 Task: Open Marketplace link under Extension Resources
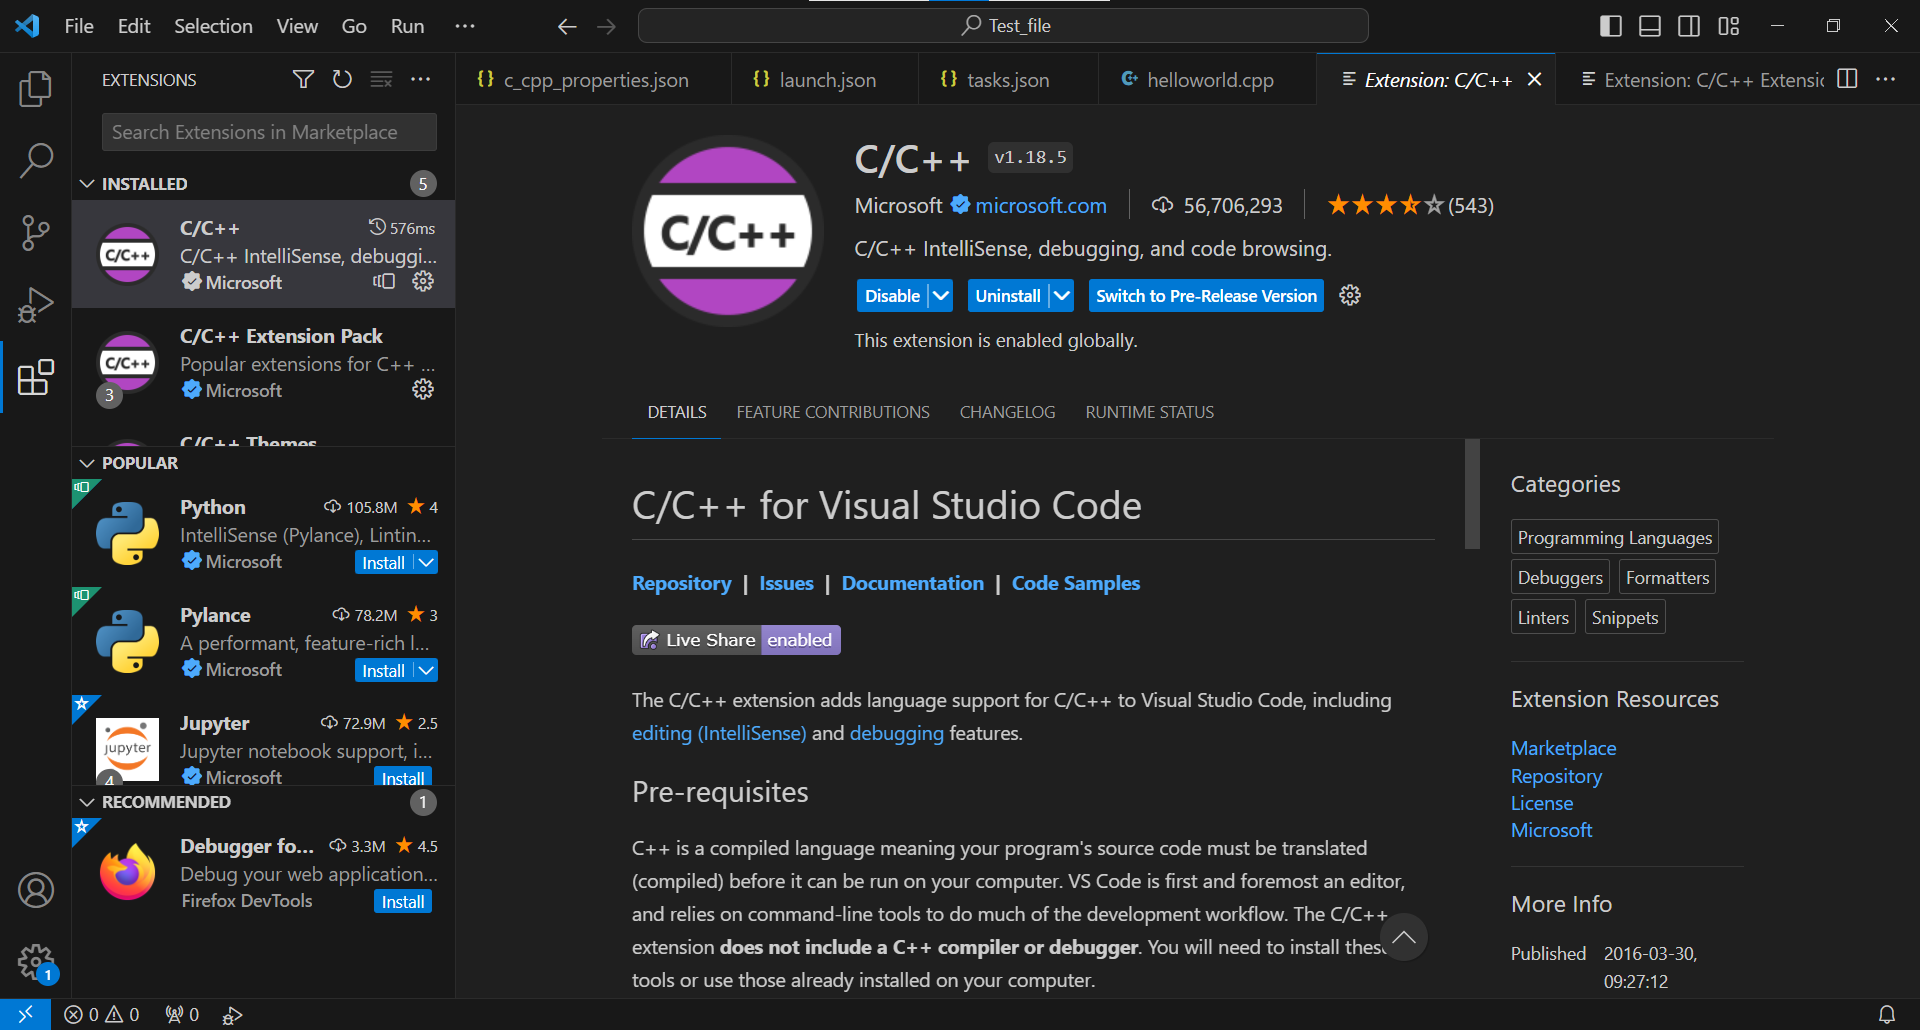pos(1563,748)
